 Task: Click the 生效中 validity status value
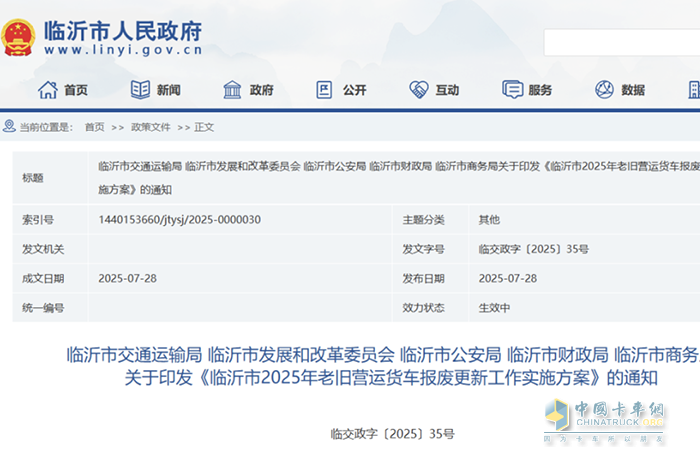pyautogui.click(x=494, y=308)
